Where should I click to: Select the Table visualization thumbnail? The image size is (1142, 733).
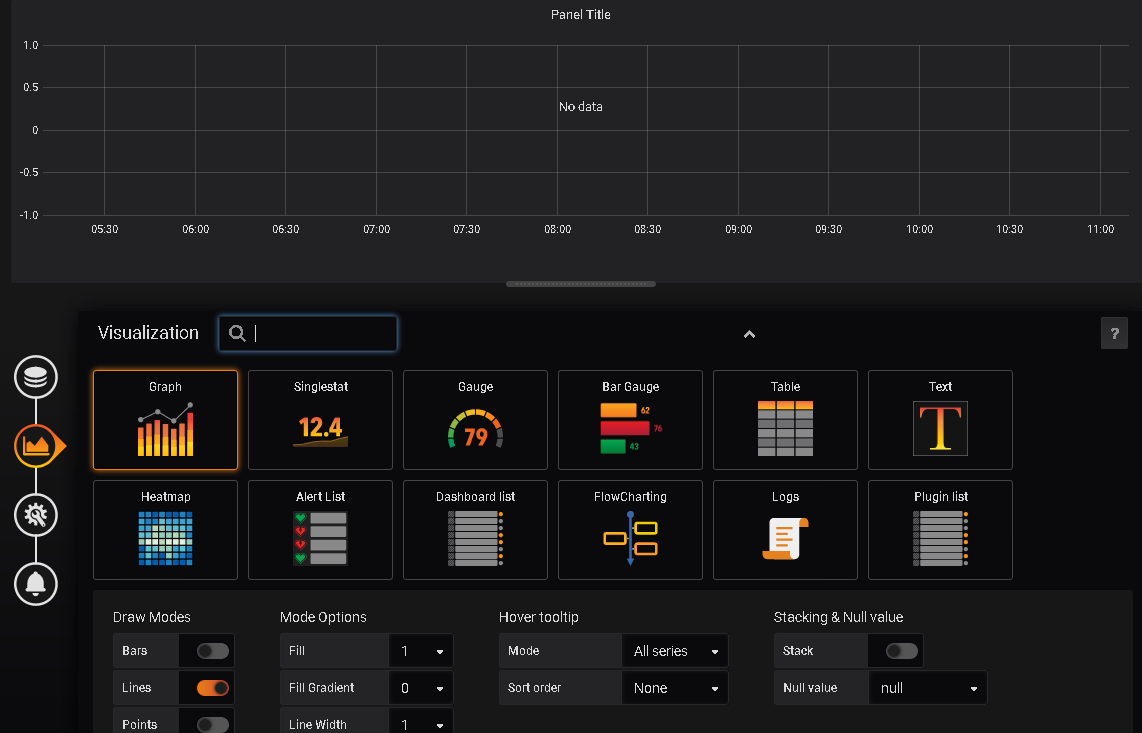tap(785, 420)
